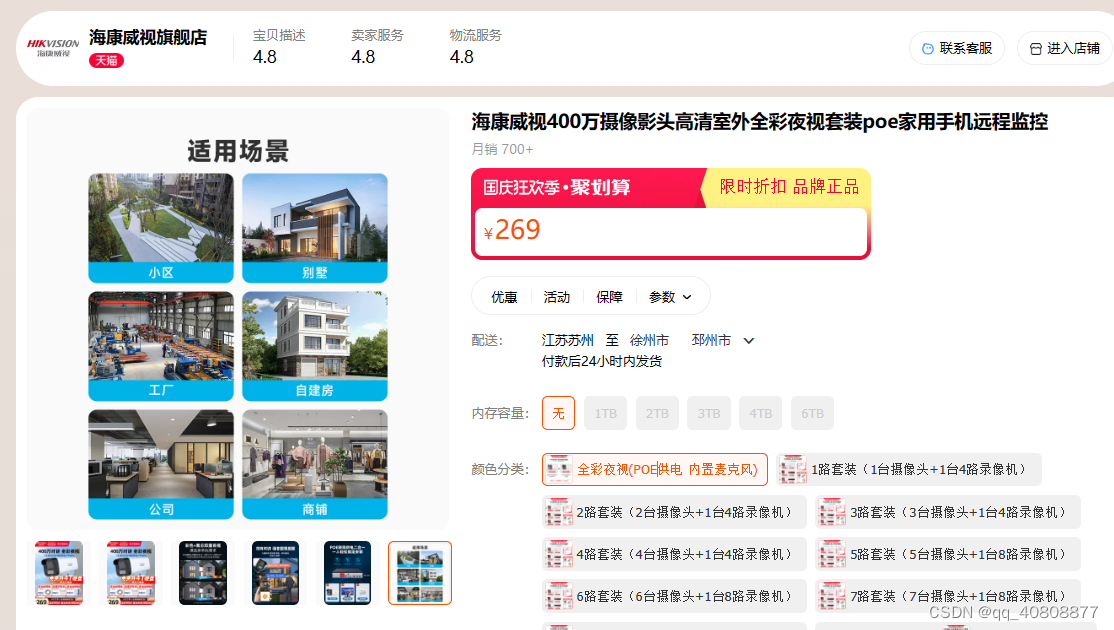This screenshot has height=630, width=1114.
Task: Select 2路套装 two camera bundle
Action: [674, 512]
